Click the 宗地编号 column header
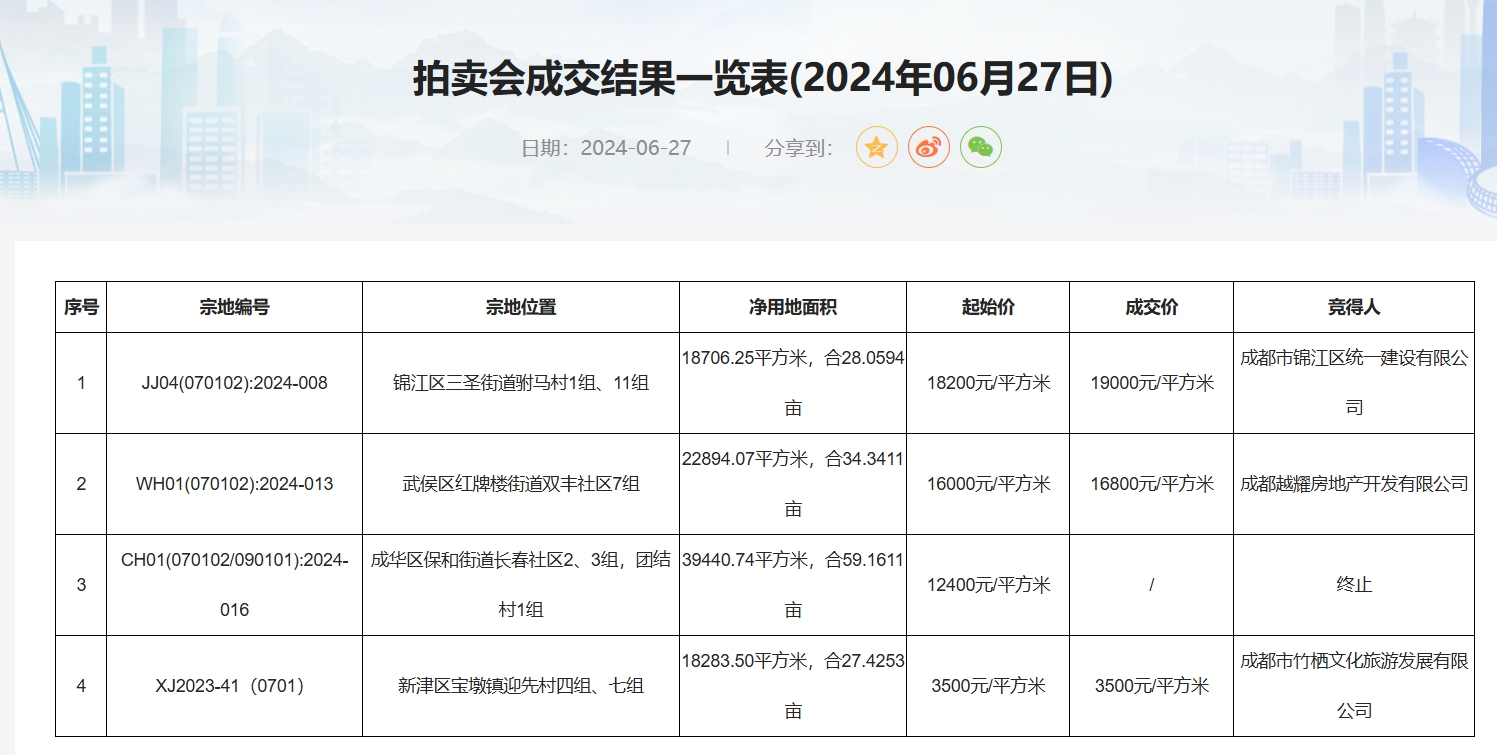 point(234,307)
